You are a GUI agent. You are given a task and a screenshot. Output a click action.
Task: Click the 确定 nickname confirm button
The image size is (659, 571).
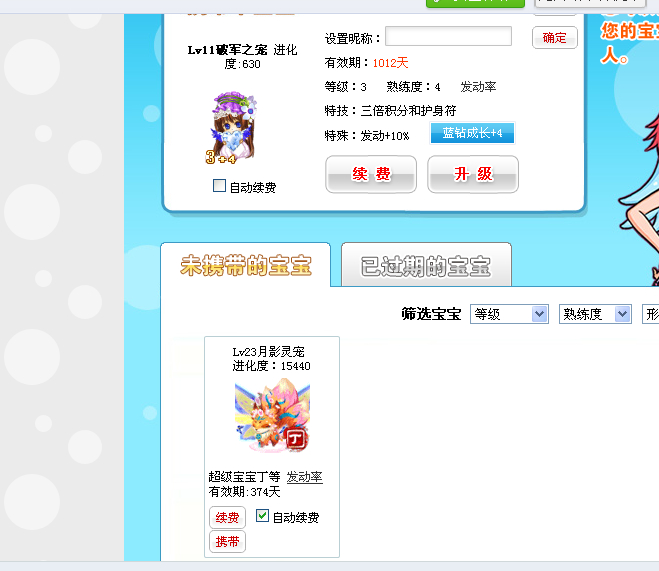(x=554, y=38)
